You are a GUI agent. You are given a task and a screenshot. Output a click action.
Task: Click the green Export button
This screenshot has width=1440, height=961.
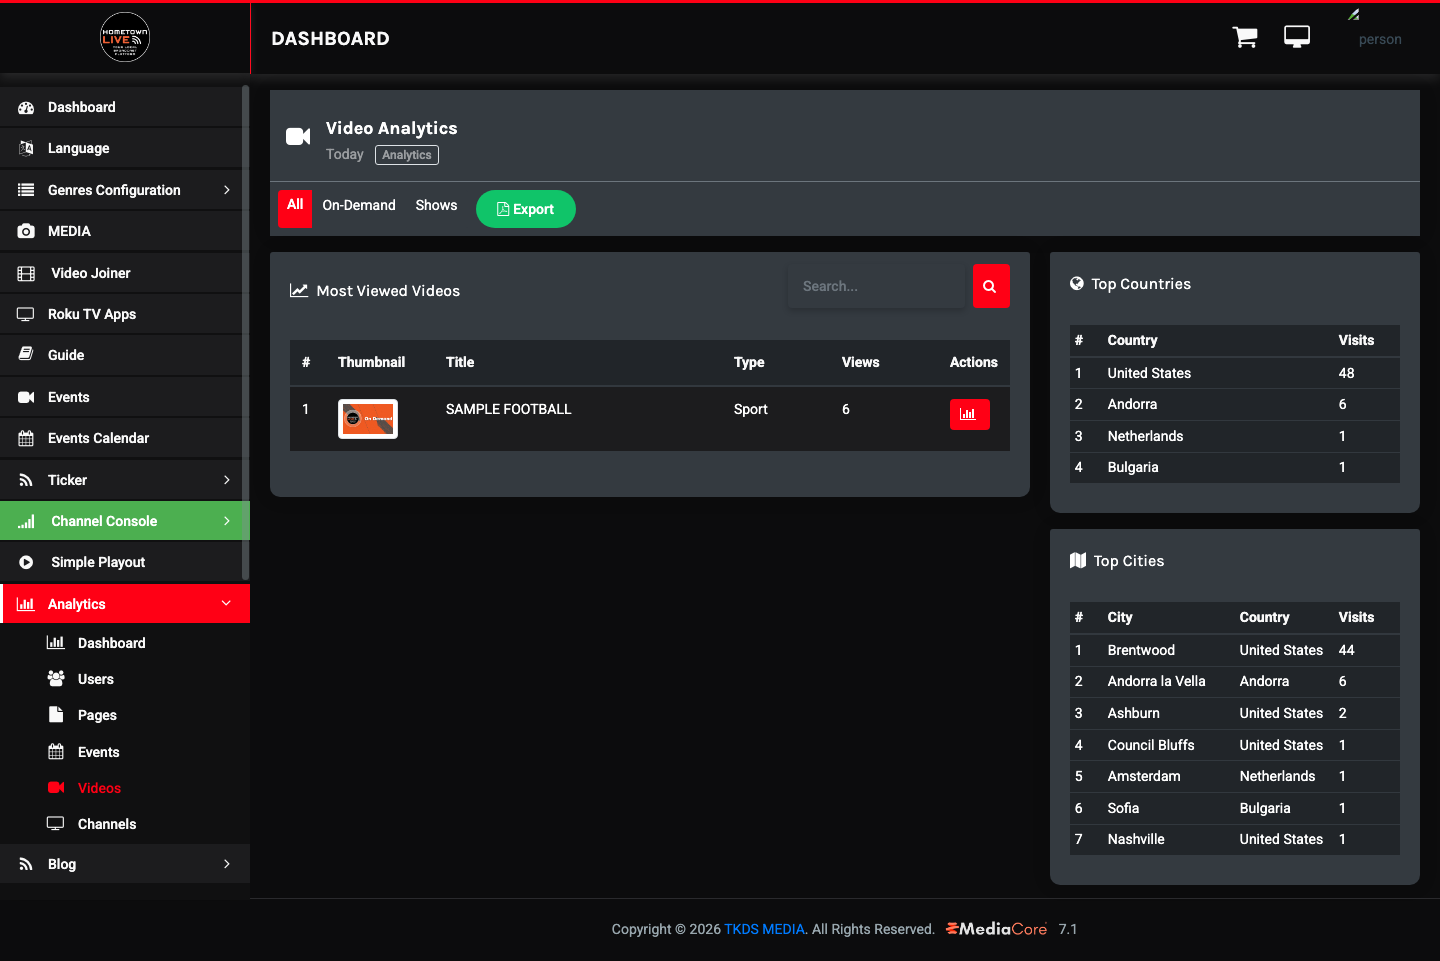[526, 209]
